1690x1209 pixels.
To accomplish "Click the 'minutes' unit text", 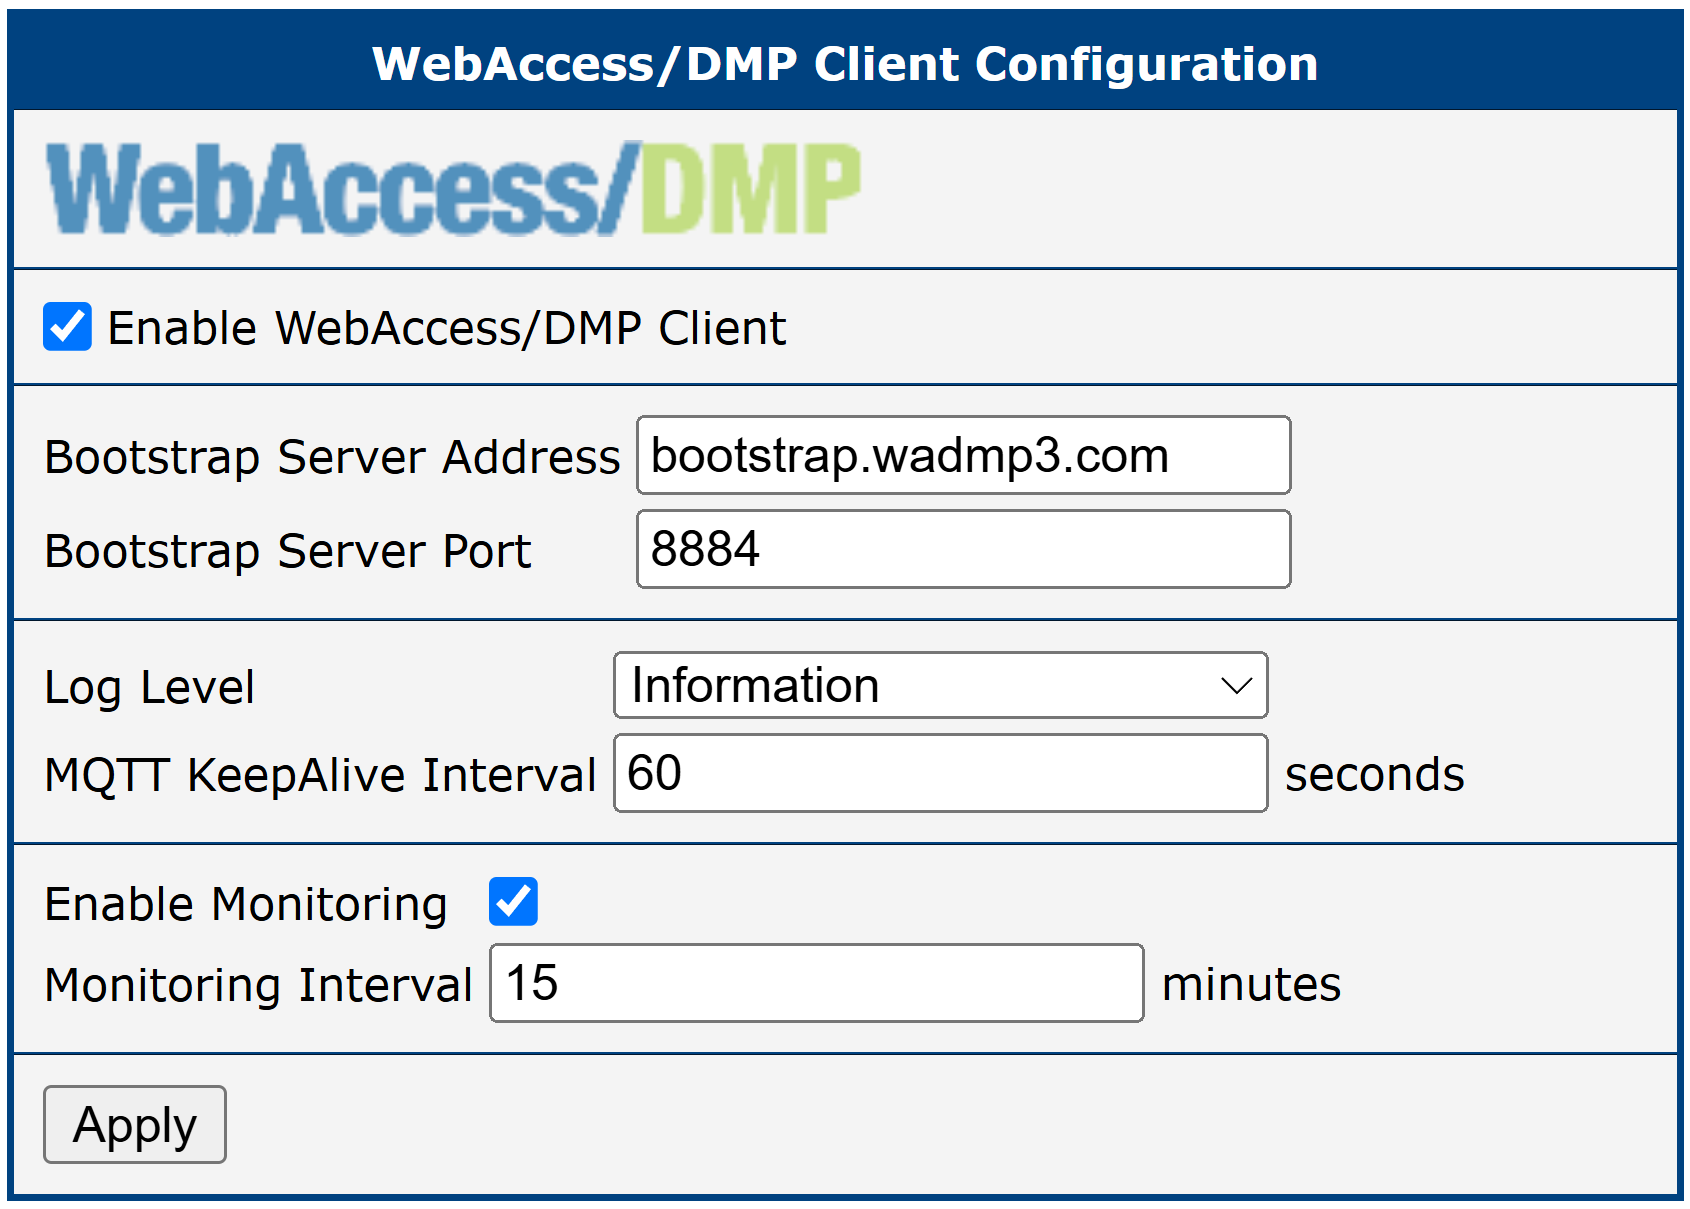I will click(1251, 984).
